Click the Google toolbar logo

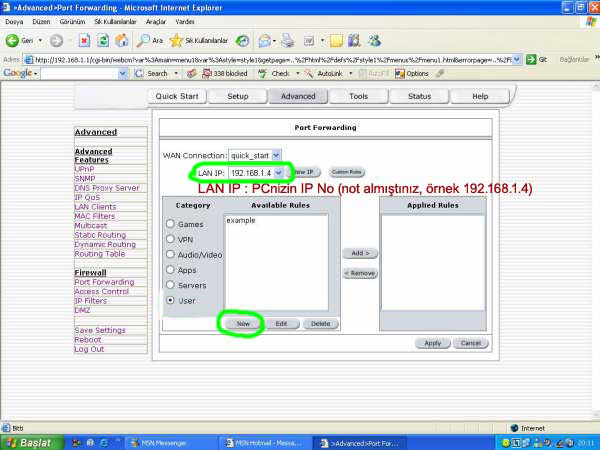[17, 73]
